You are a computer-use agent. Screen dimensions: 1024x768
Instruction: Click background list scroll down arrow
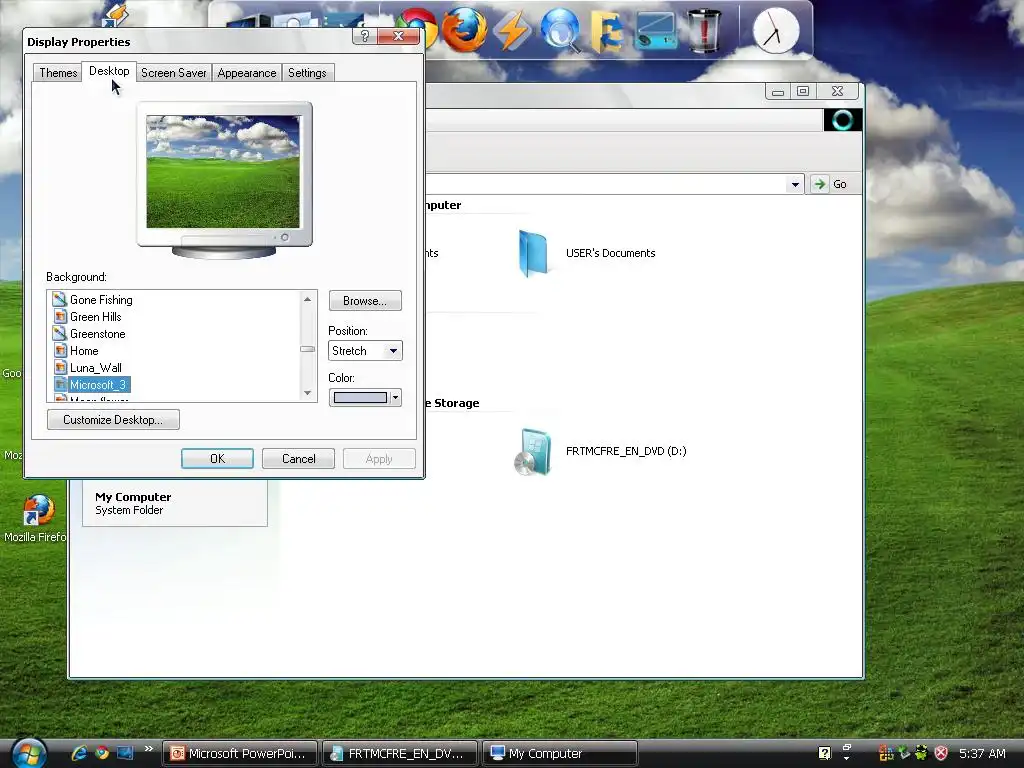[x=308, y=393]
